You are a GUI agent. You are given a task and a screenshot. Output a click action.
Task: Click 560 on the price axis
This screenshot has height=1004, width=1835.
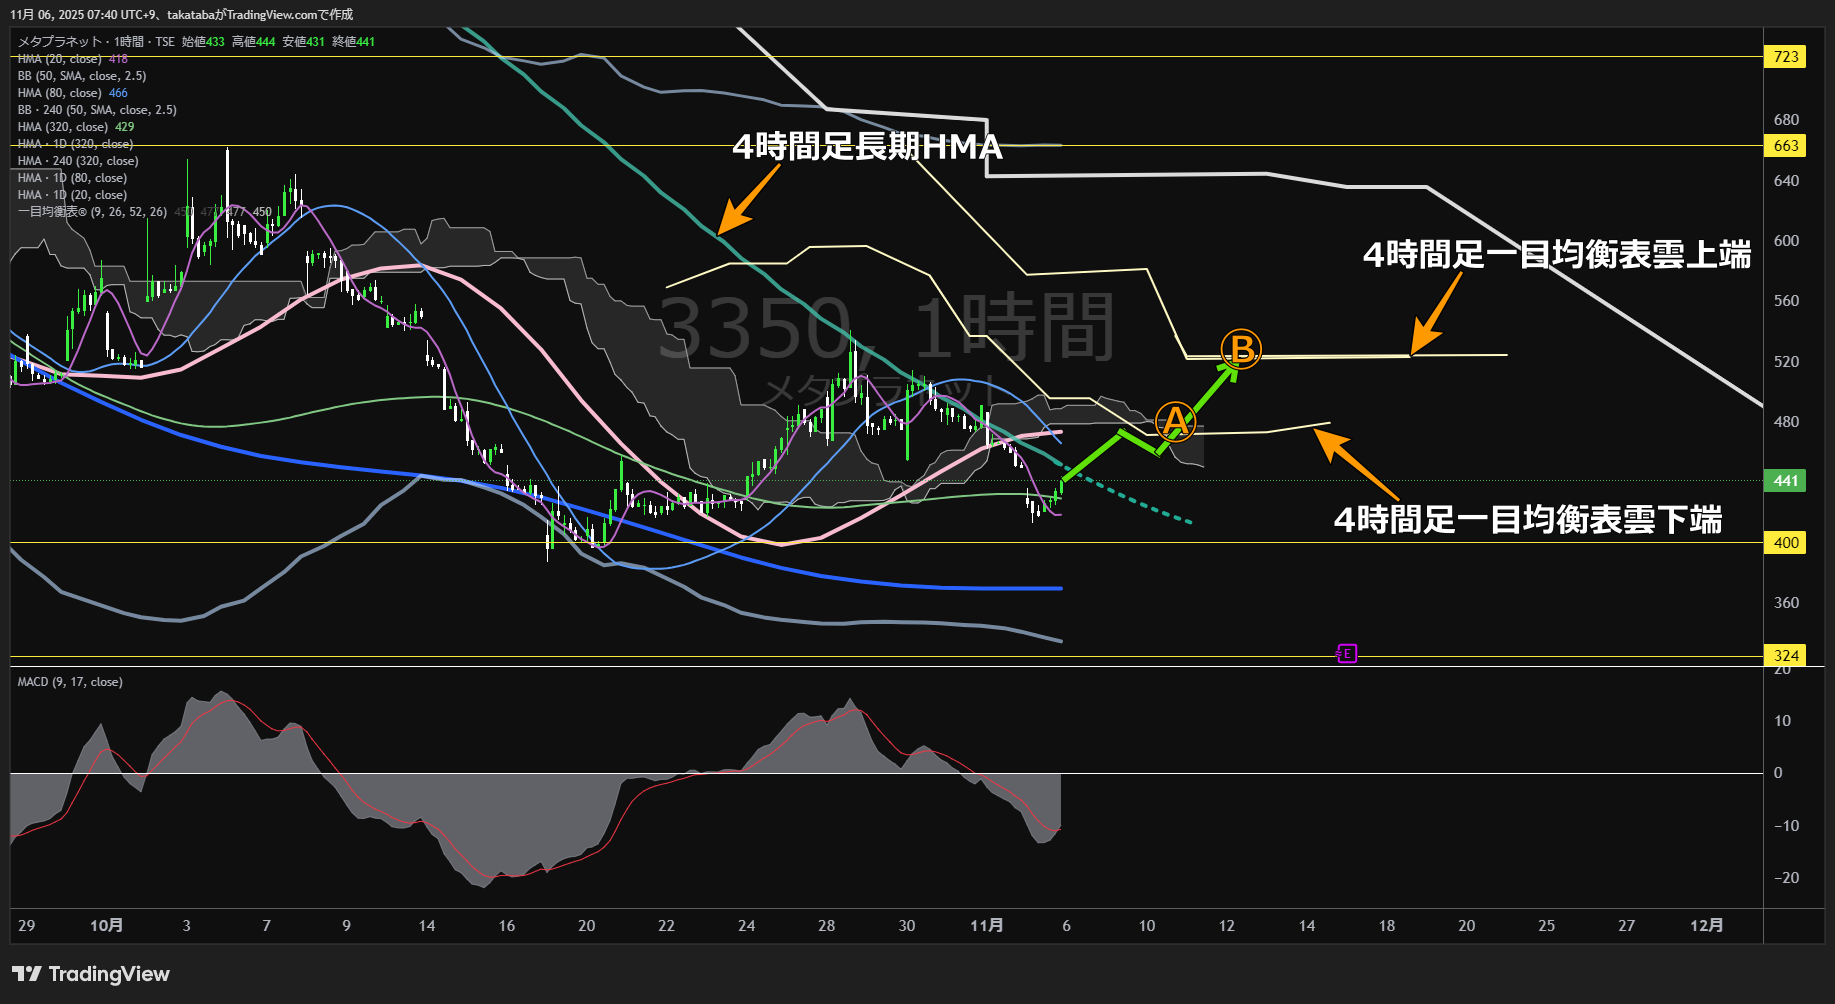coord(1786,301)
